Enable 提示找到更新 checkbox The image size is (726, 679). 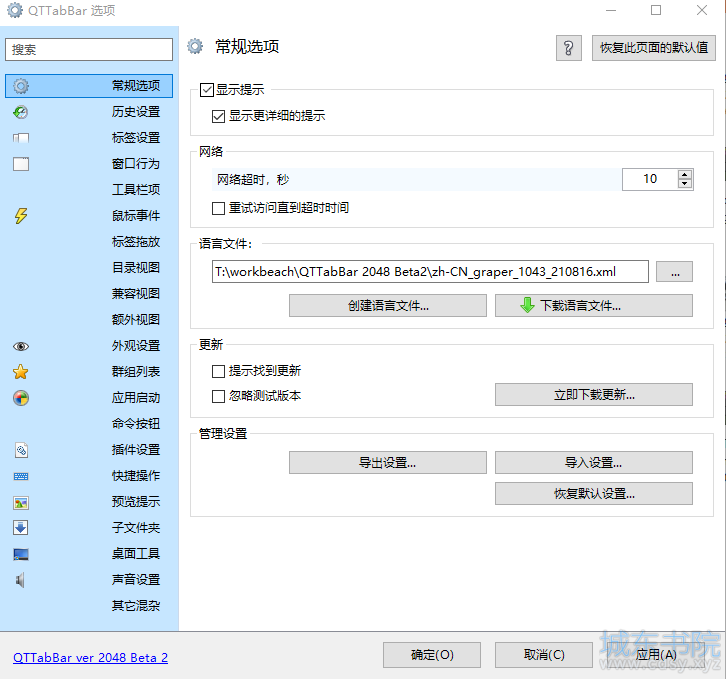[x=219, y=371]
